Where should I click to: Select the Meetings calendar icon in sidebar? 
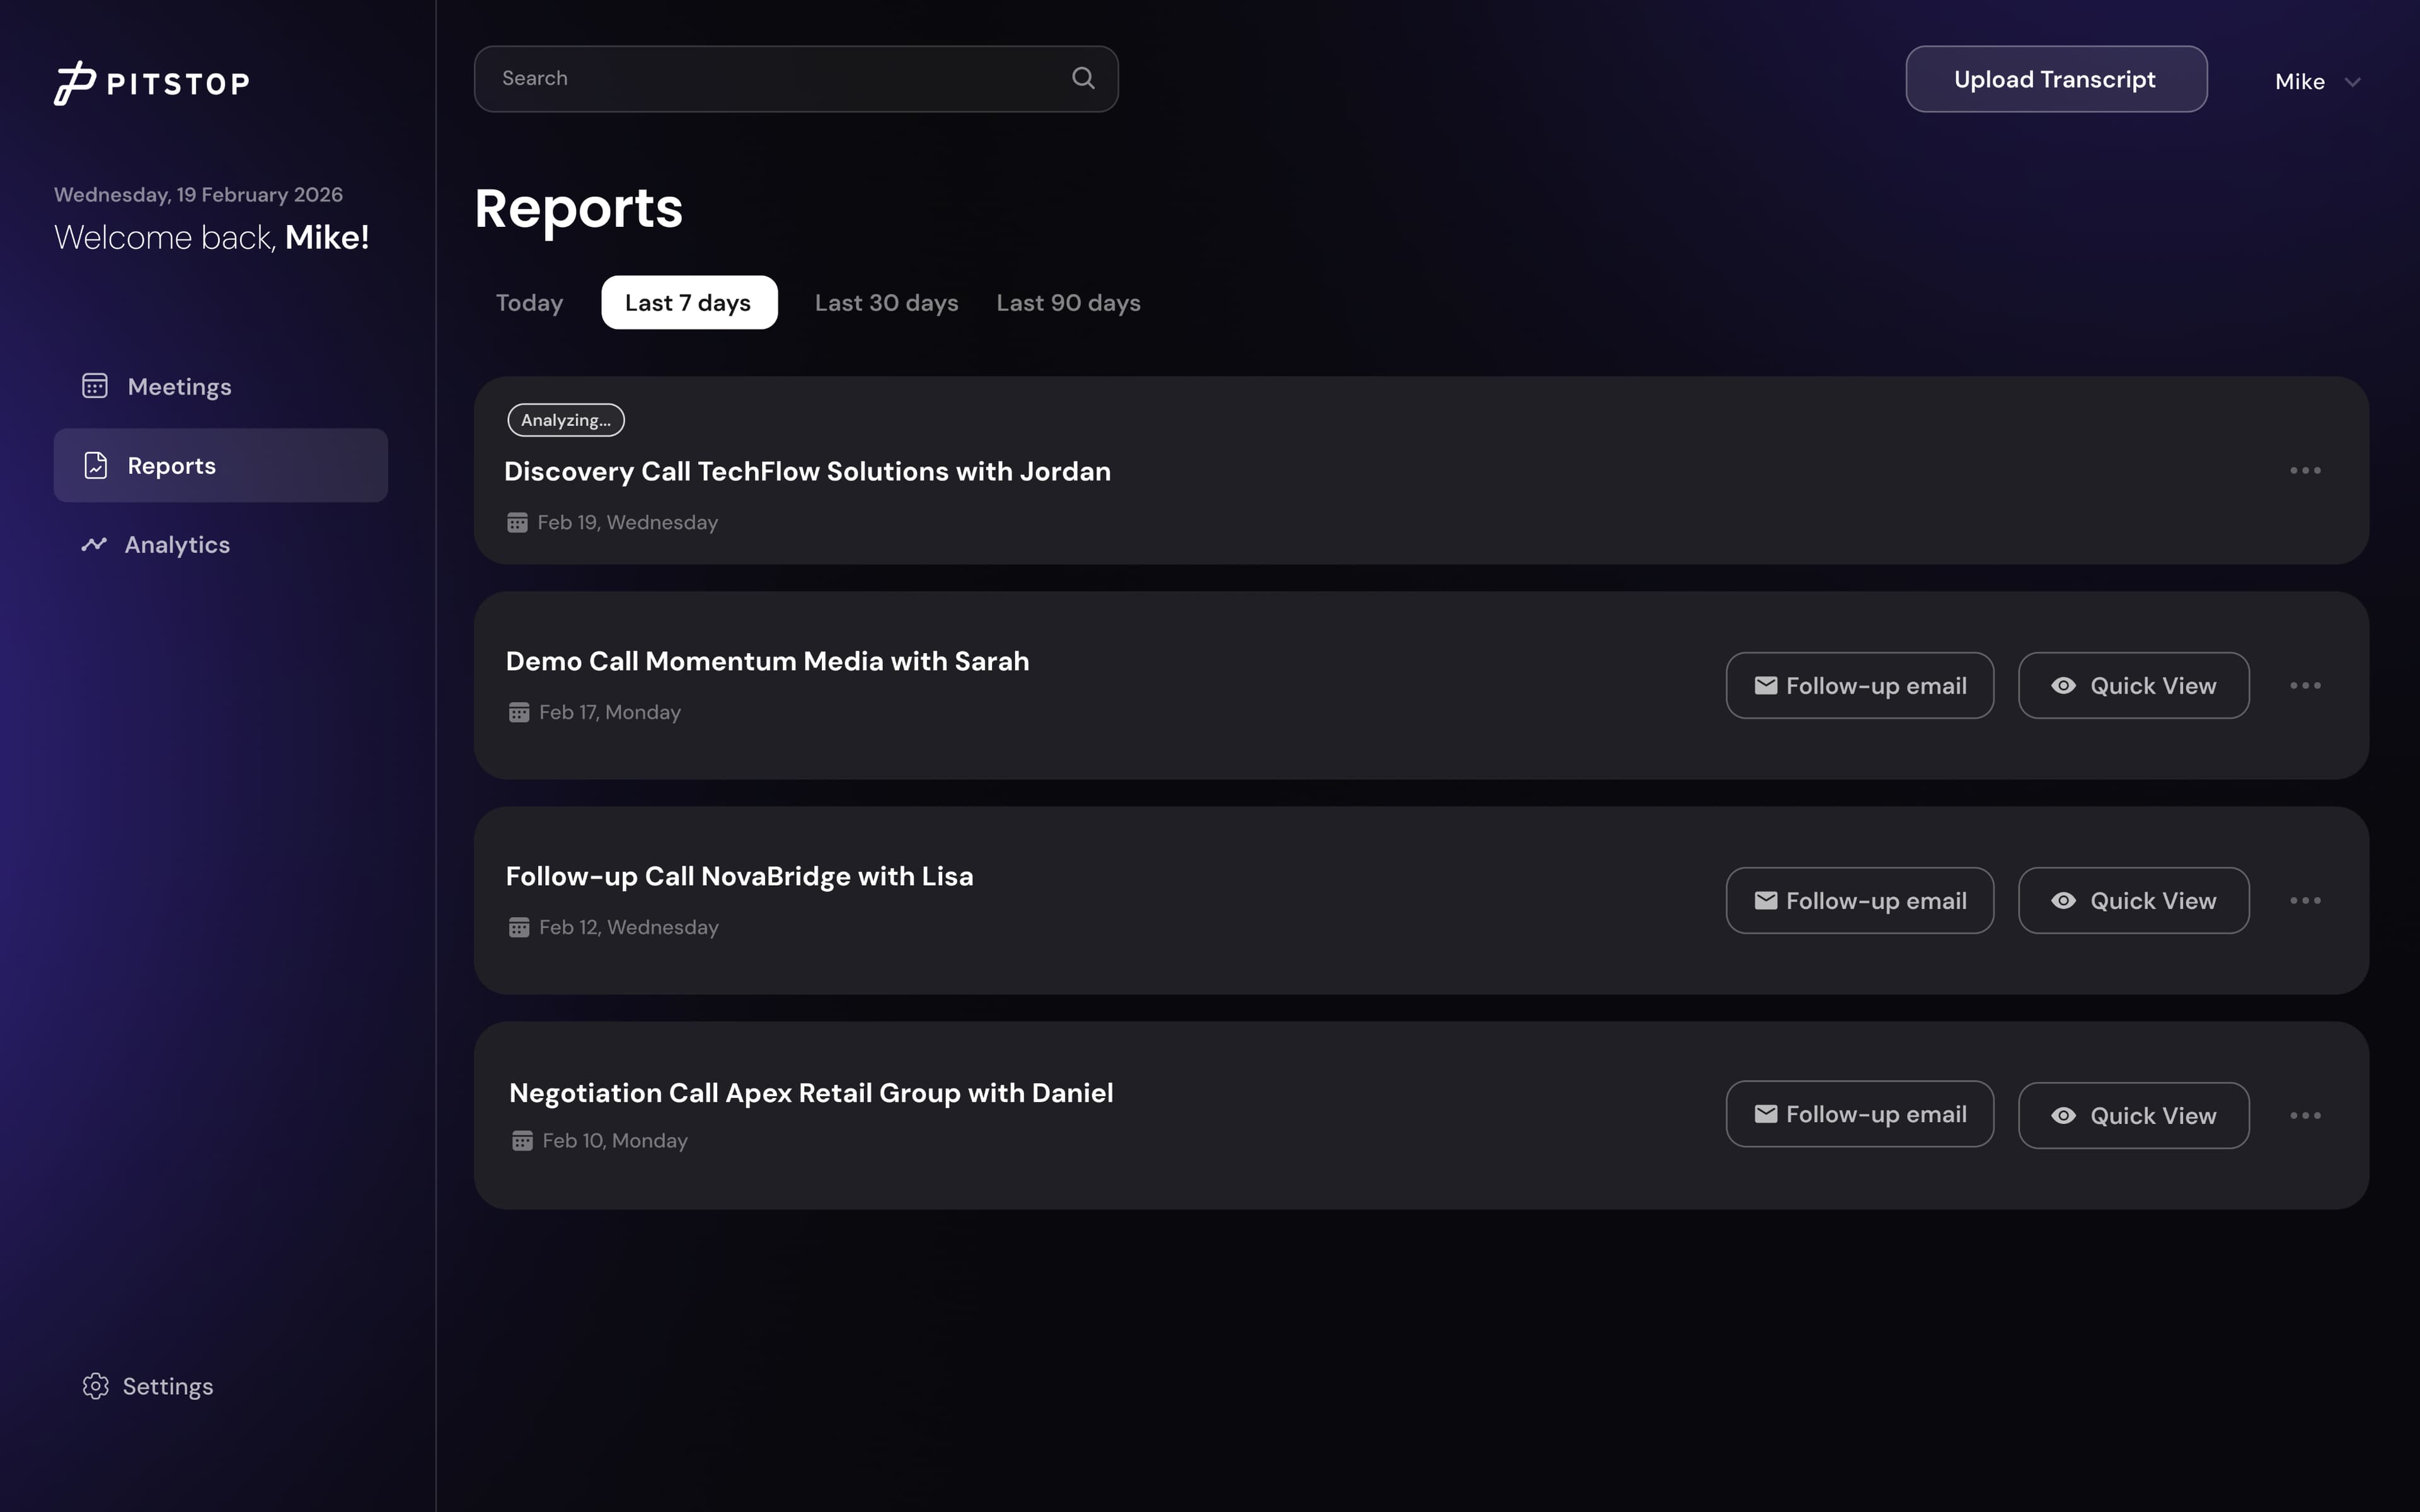tap(95, 385)
